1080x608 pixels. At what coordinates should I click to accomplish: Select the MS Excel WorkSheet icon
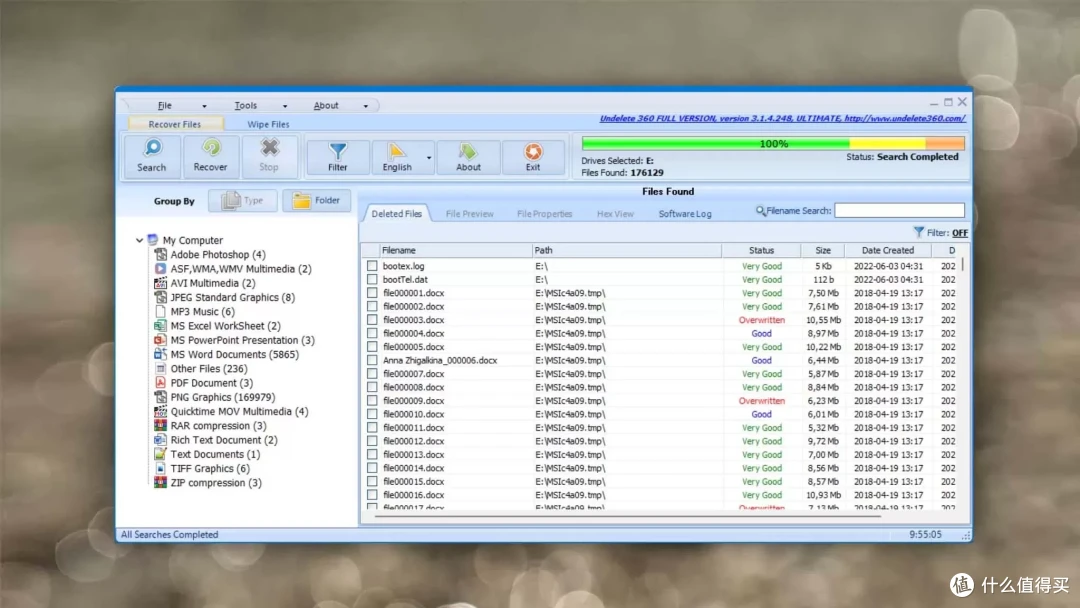(160, 326)
